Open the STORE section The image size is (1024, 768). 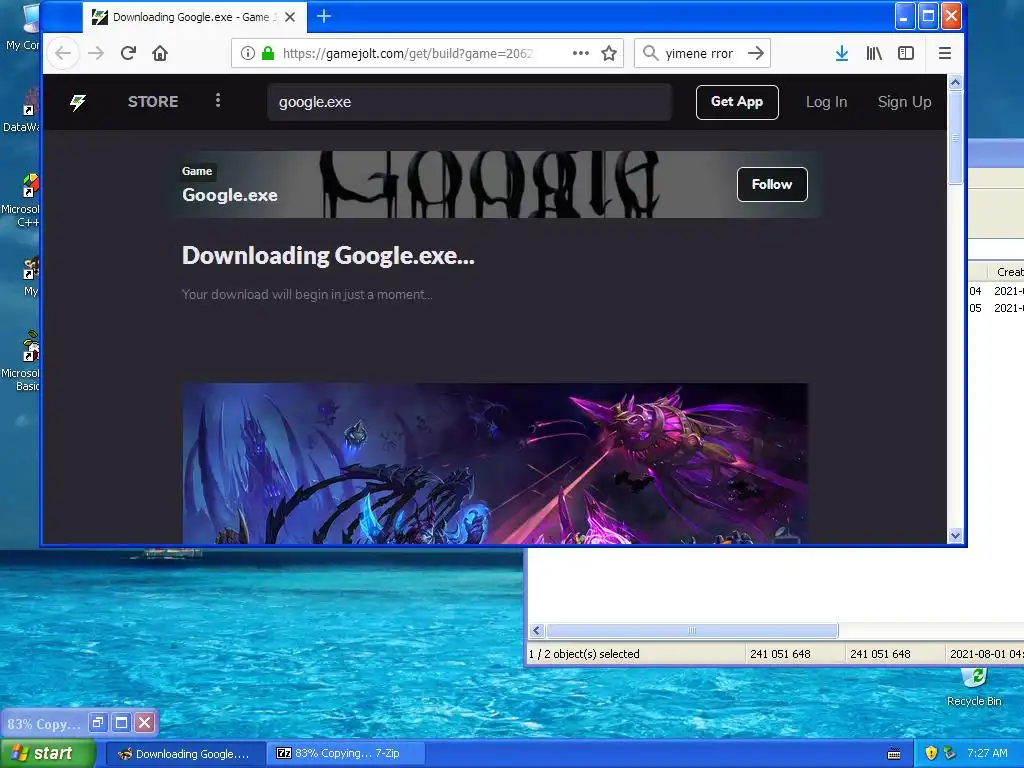click(153, 102)
